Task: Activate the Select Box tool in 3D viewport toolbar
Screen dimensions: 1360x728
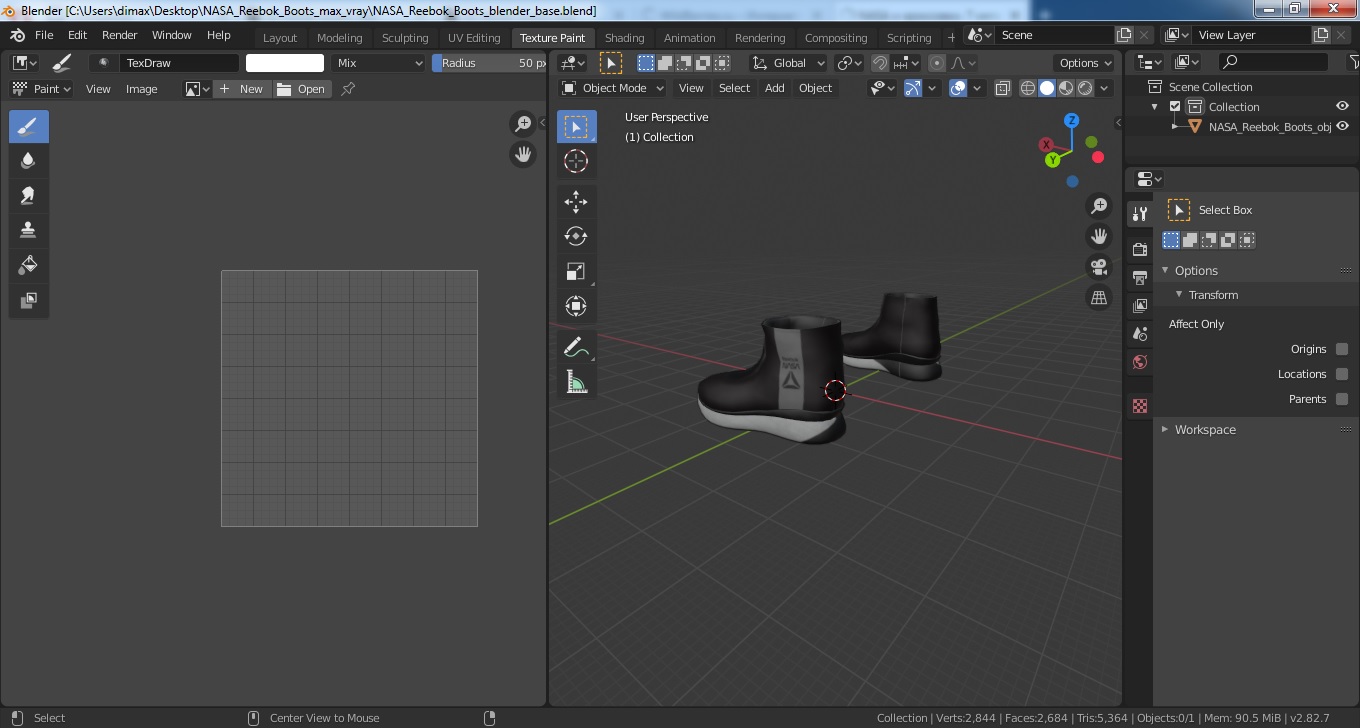Action: coord(576,127)
